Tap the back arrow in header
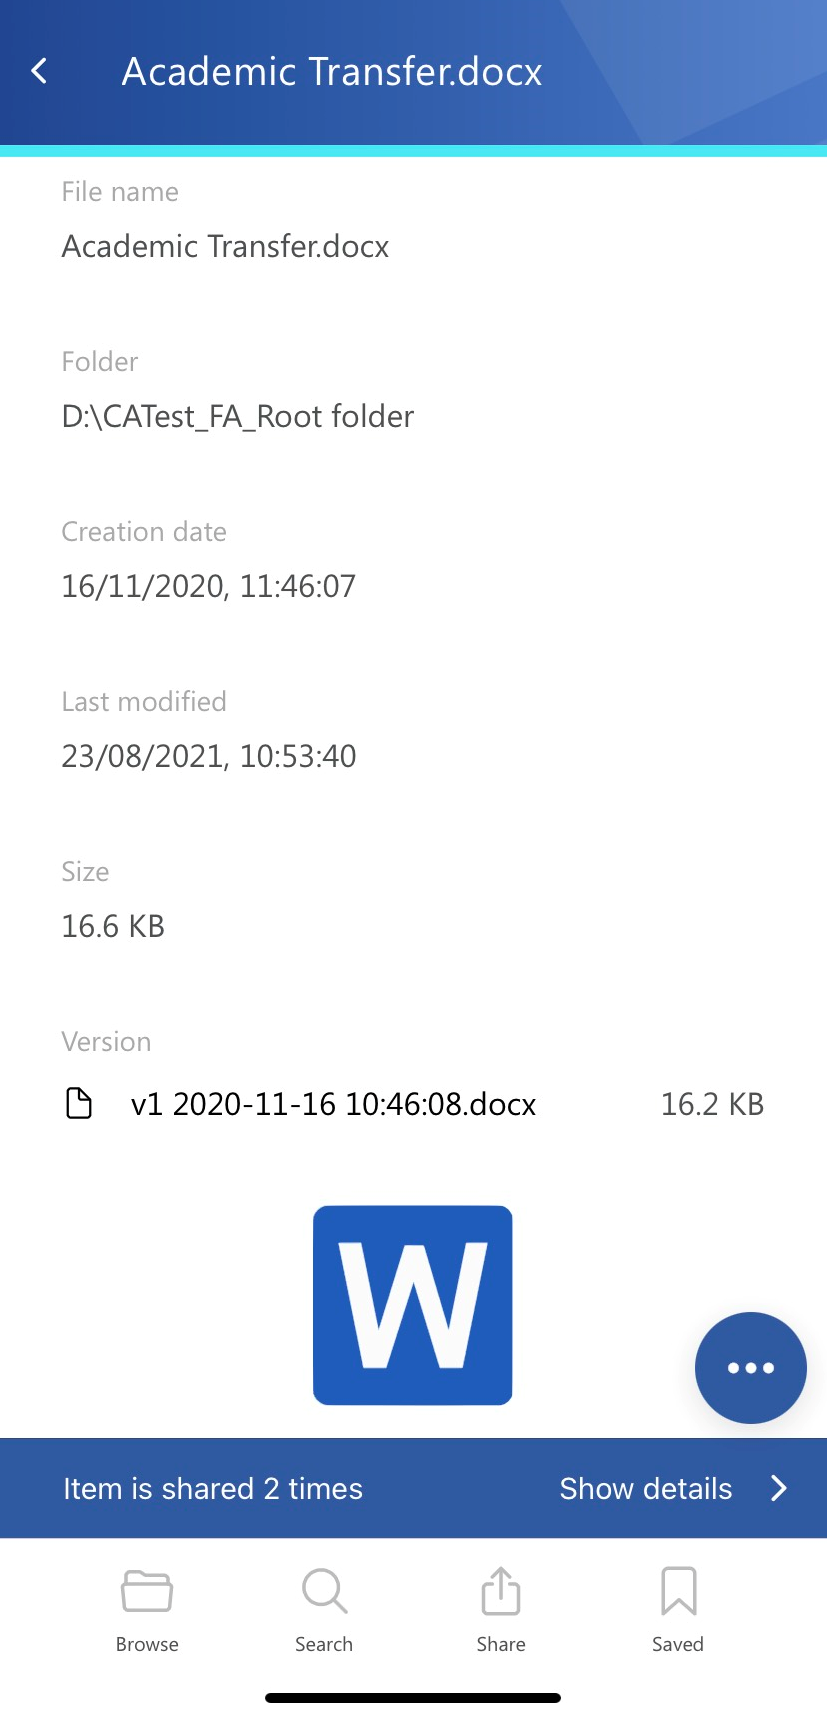The image size is (827, 1719). click(x=40, y=71)
